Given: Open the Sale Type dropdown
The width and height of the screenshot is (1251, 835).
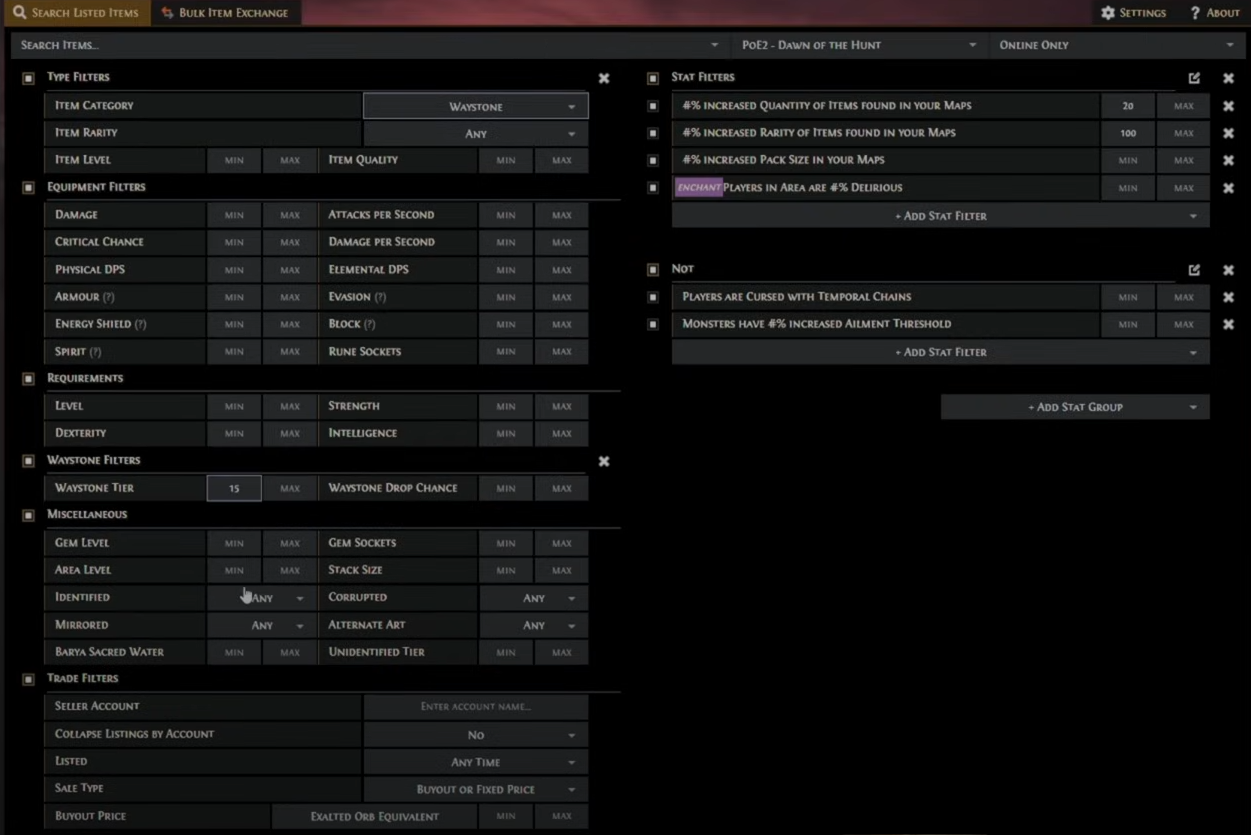Looking at the screenshot, I should point(475,789).
